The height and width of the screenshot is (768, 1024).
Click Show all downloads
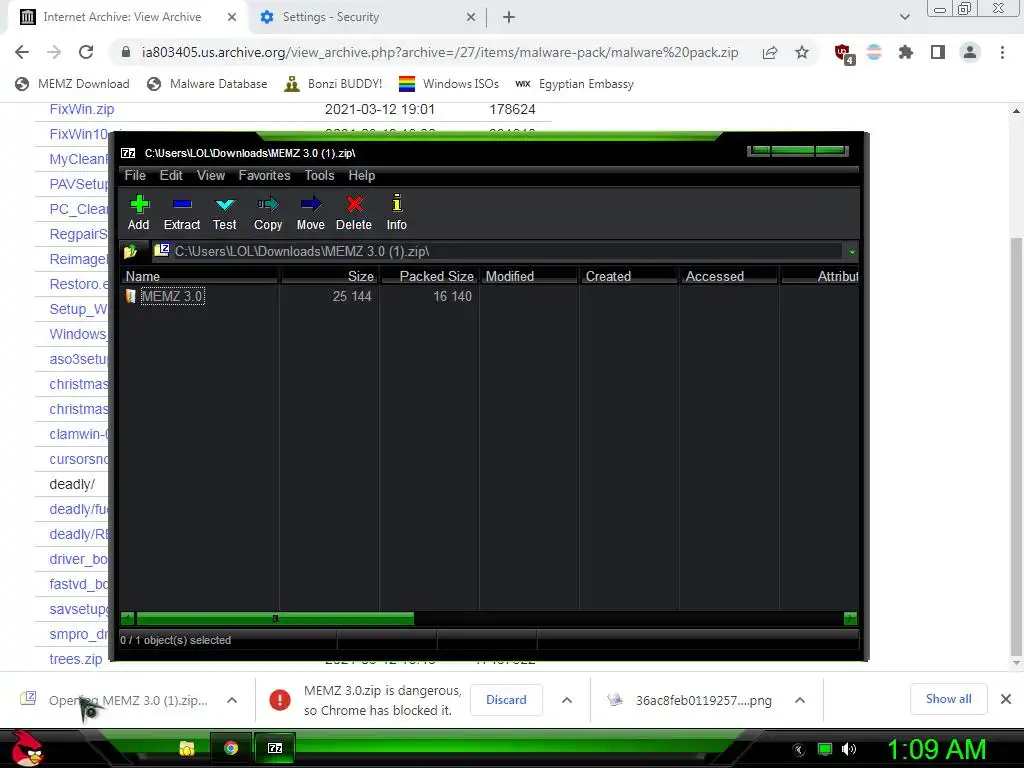[948, 699]
